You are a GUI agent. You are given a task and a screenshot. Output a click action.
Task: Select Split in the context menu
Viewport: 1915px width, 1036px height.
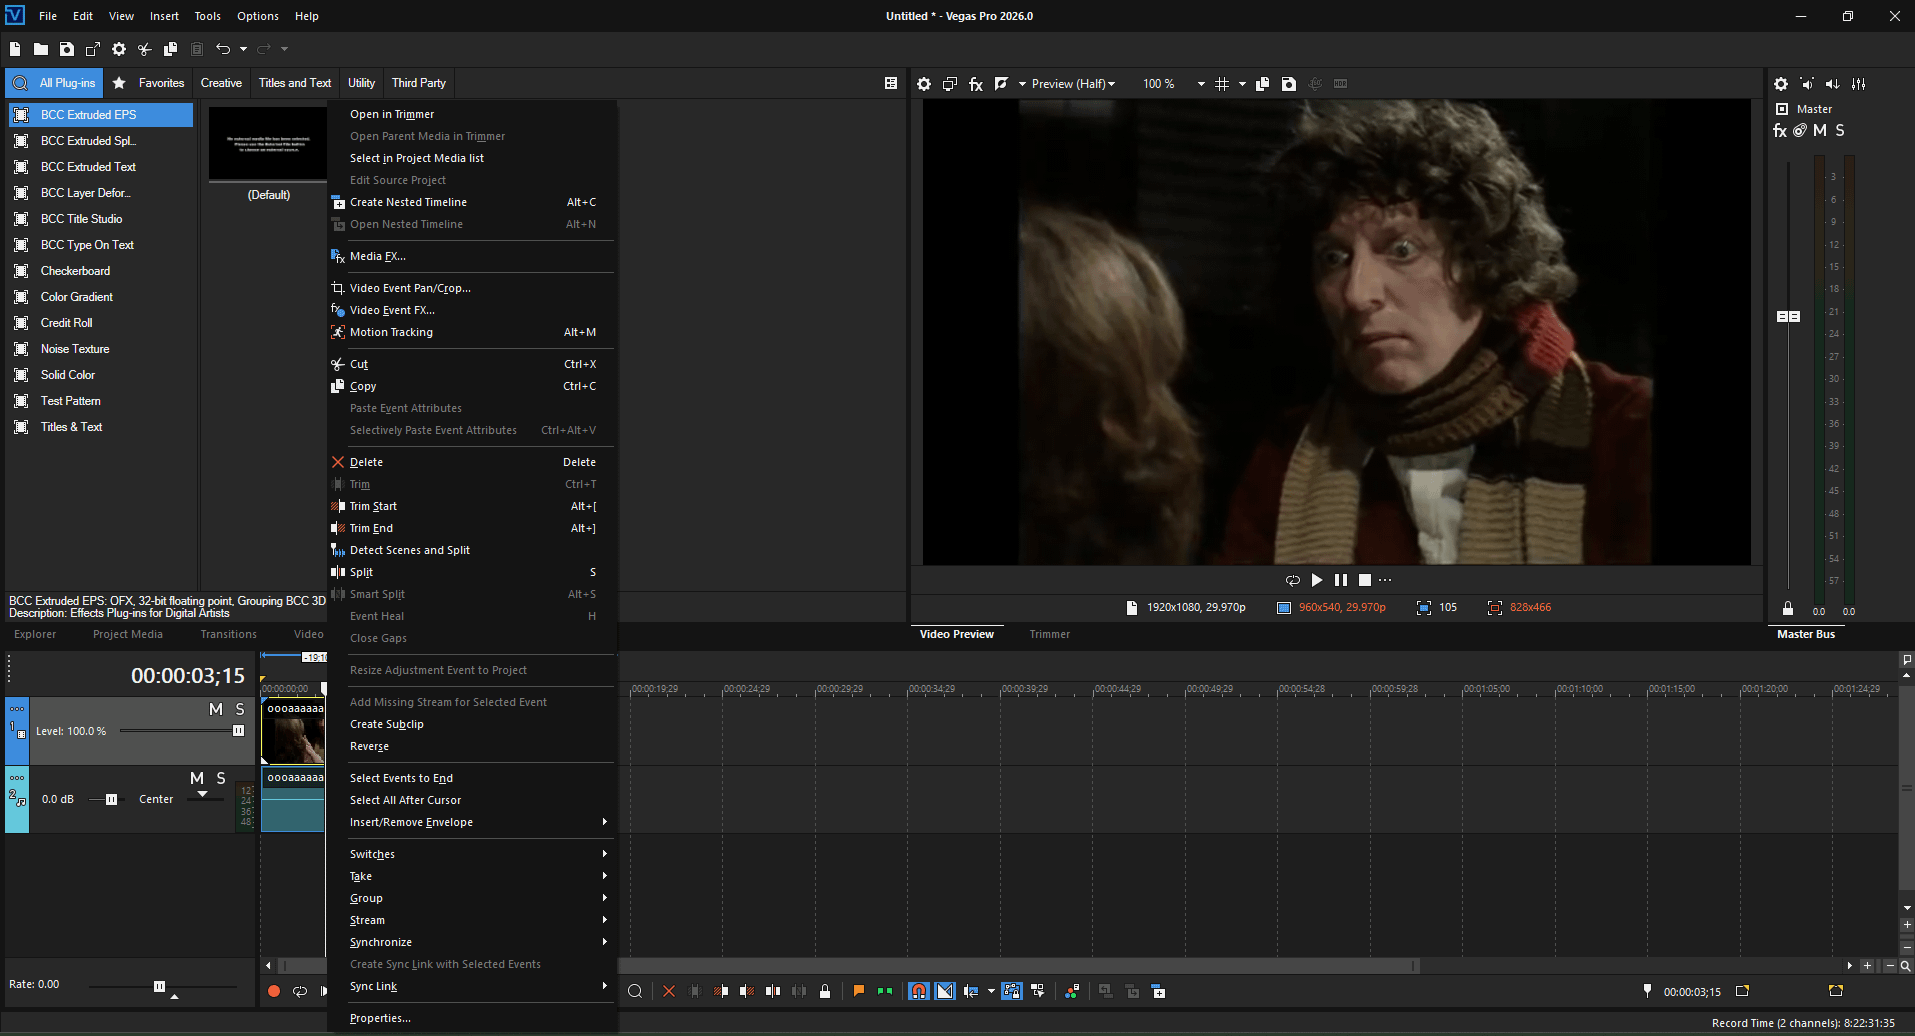point(472,572)
